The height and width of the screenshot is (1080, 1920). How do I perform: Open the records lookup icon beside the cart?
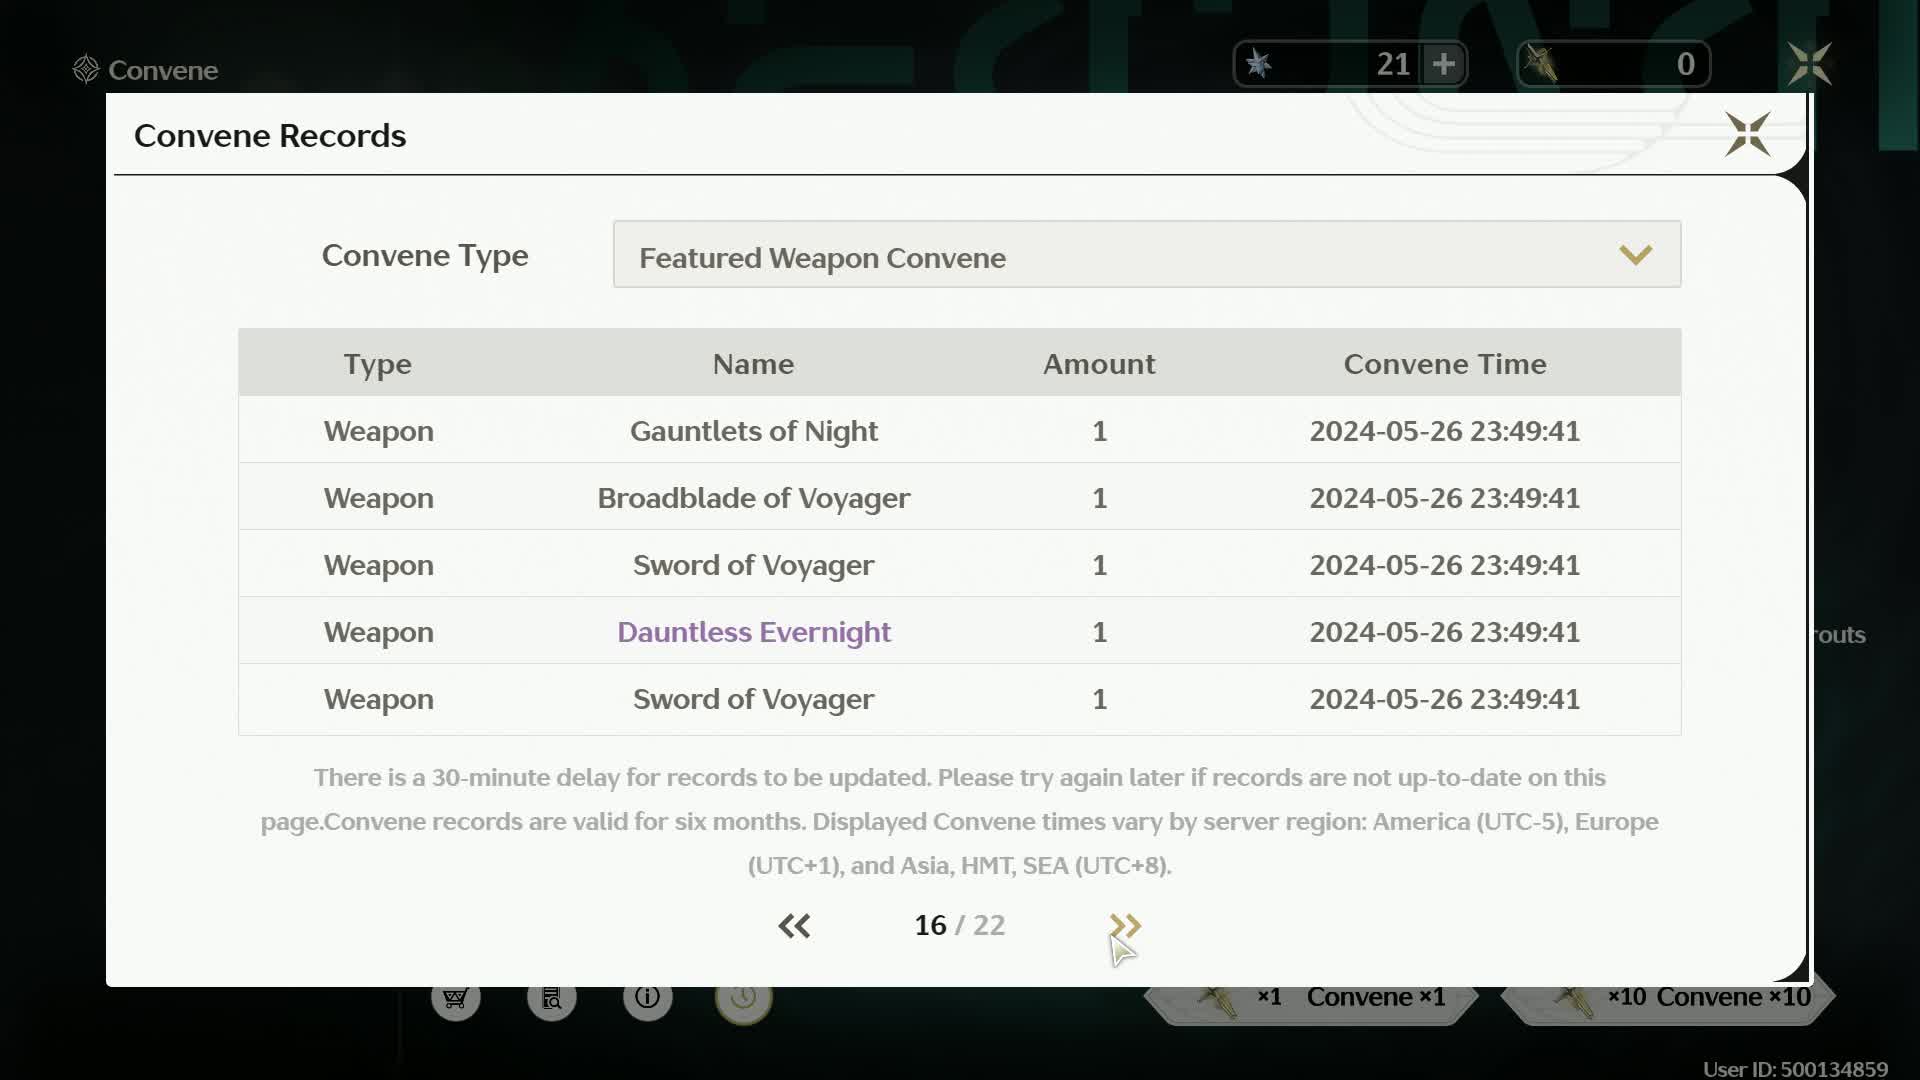coord(551,997)
